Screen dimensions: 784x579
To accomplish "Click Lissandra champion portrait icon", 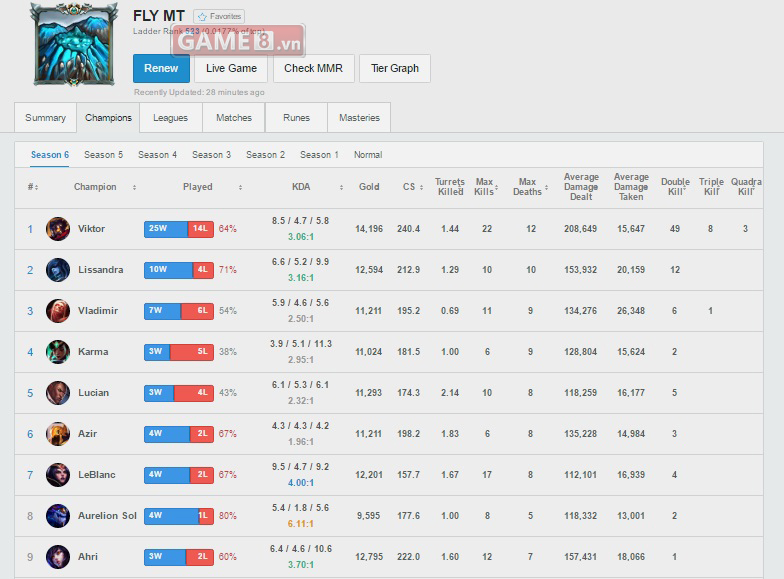I will (x=58, y=270).
